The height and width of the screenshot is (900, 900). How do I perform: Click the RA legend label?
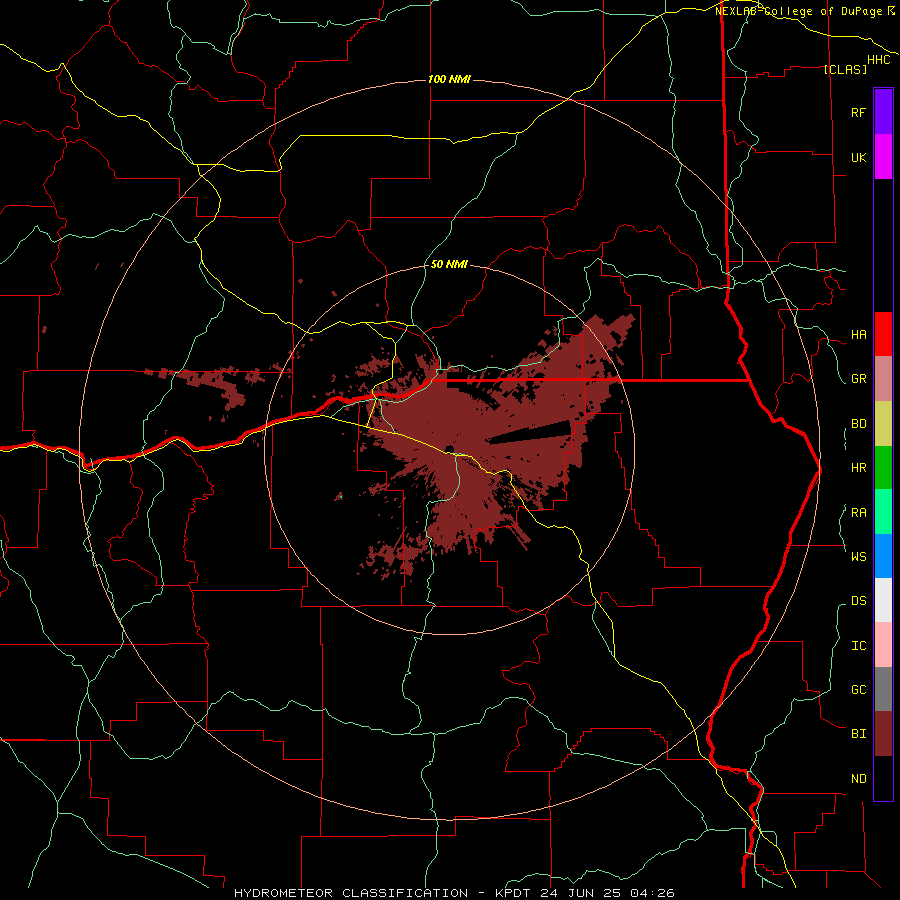(x=858, y=513)
